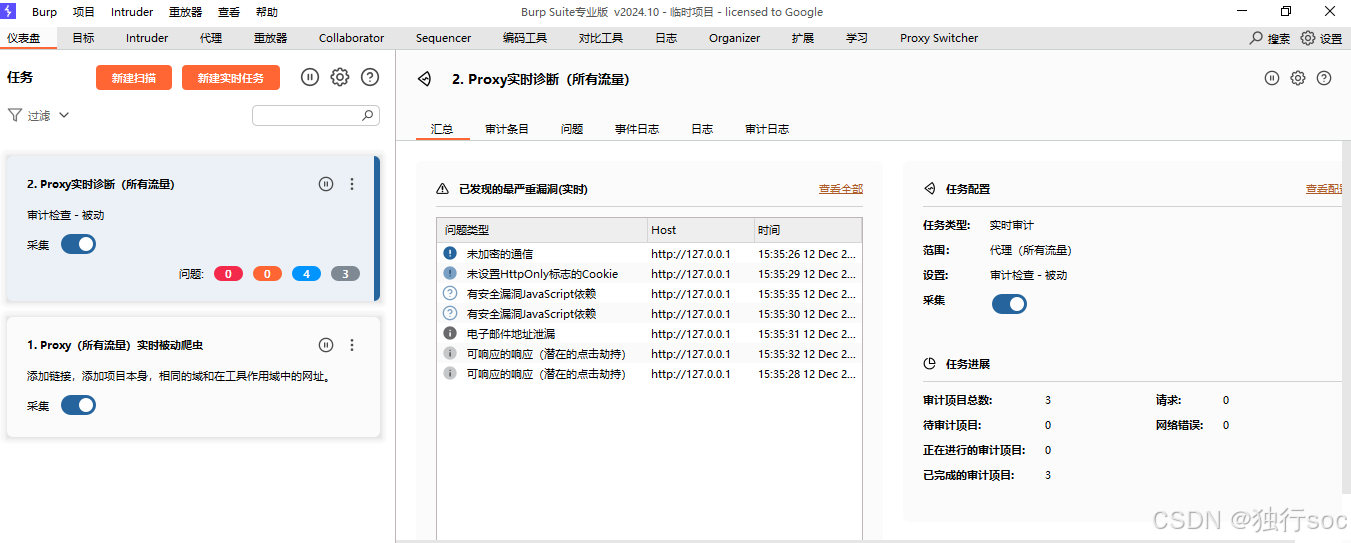Click severity icon of 未设置HttpOnly标志的Cookie row
Viewport: 1351px width, 543px height.
tap(450, 274)
